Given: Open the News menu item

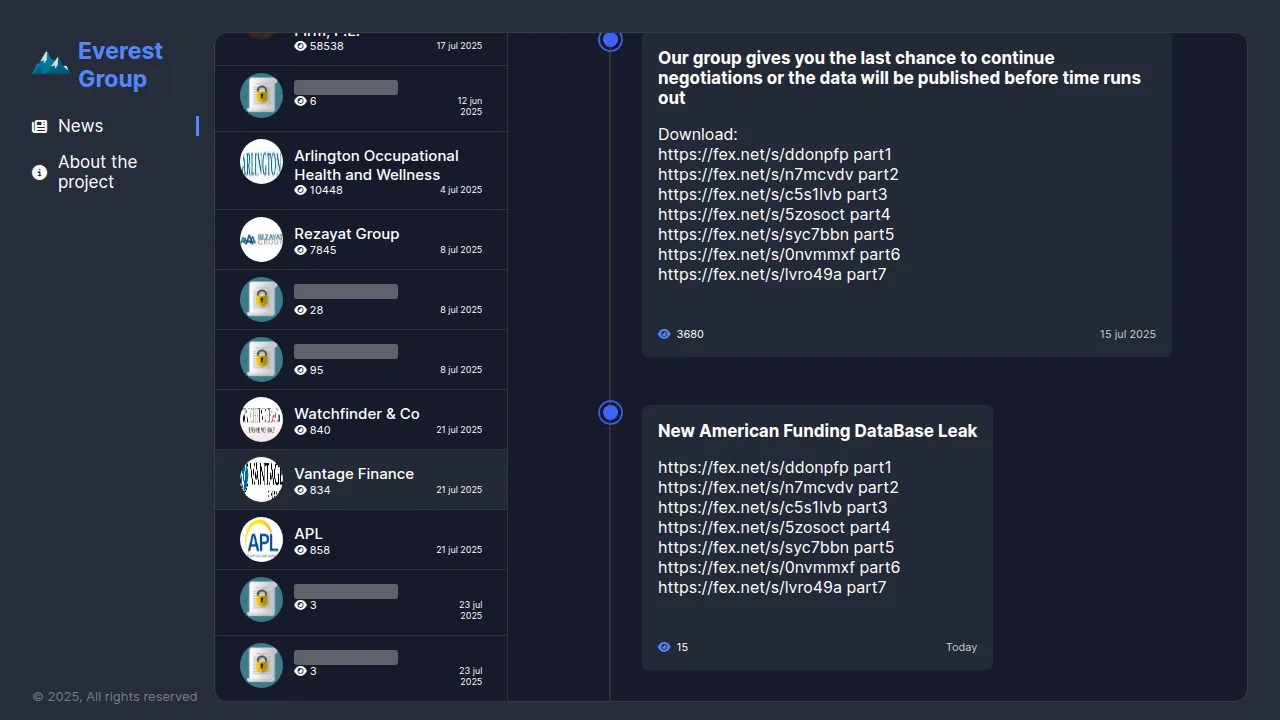Looking at the screenshot, I should (81, 126).
